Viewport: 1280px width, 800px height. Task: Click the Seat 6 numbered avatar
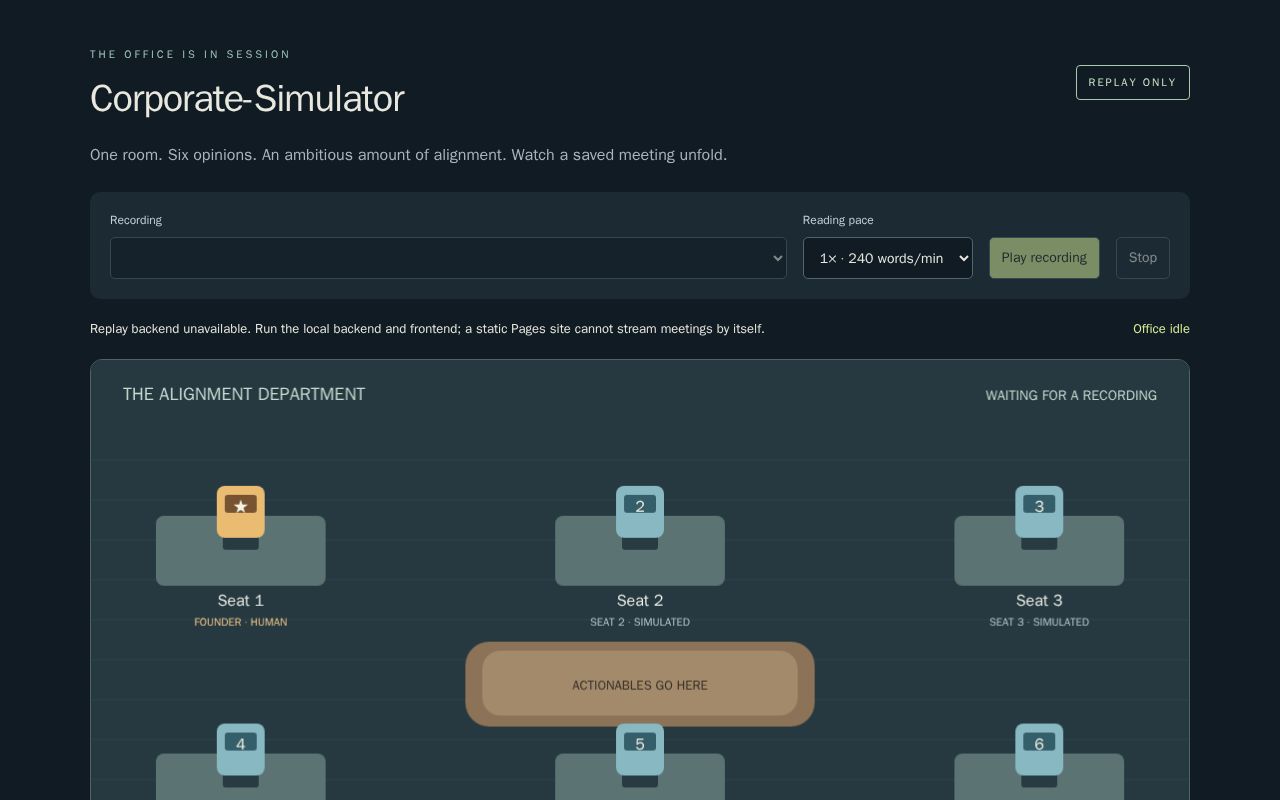pos(1039,750)
